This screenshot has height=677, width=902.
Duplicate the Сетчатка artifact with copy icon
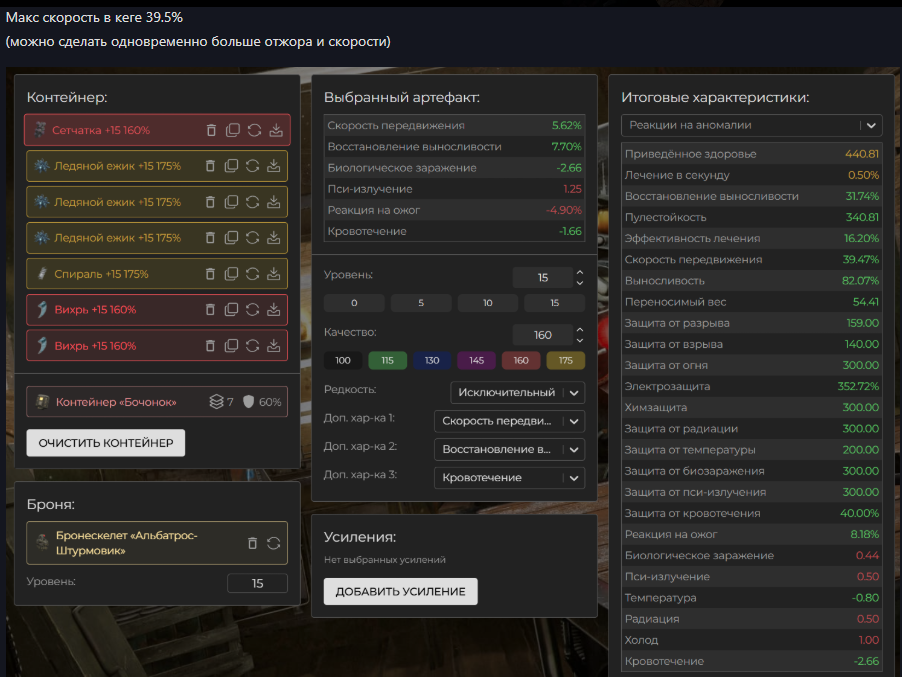232,130
